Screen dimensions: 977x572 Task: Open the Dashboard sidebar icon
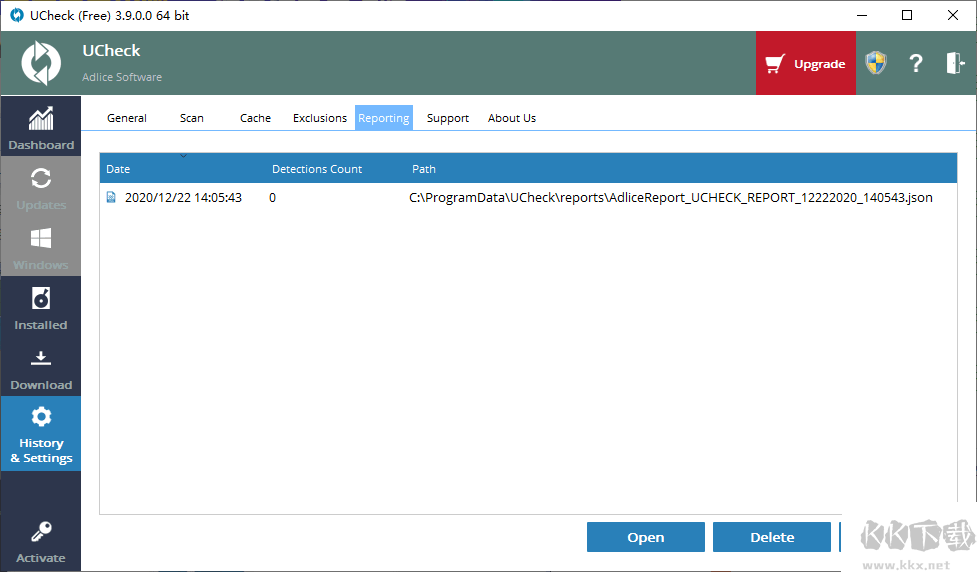pos(41,118)
